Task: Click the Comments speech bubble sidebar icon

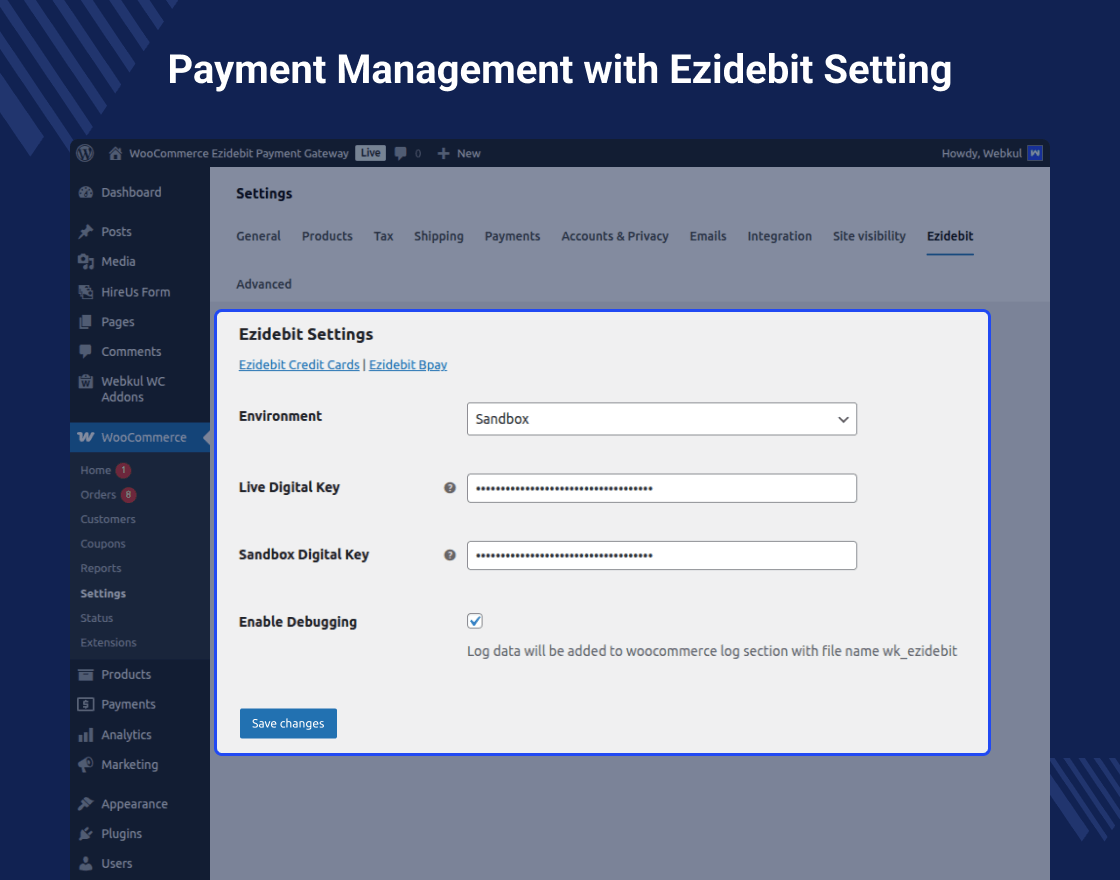Action: (86, 351)
